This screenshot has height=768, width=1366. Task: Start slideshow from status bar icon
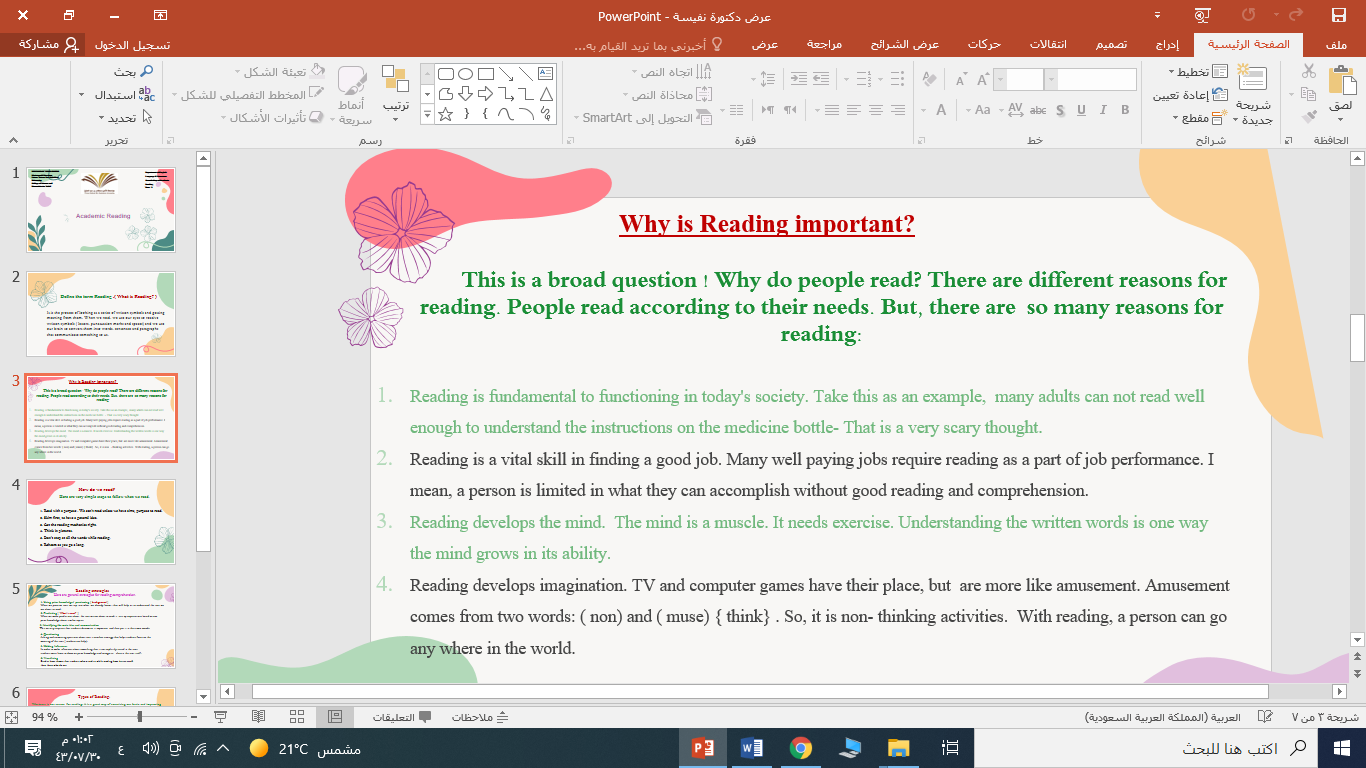coord(221,717)
